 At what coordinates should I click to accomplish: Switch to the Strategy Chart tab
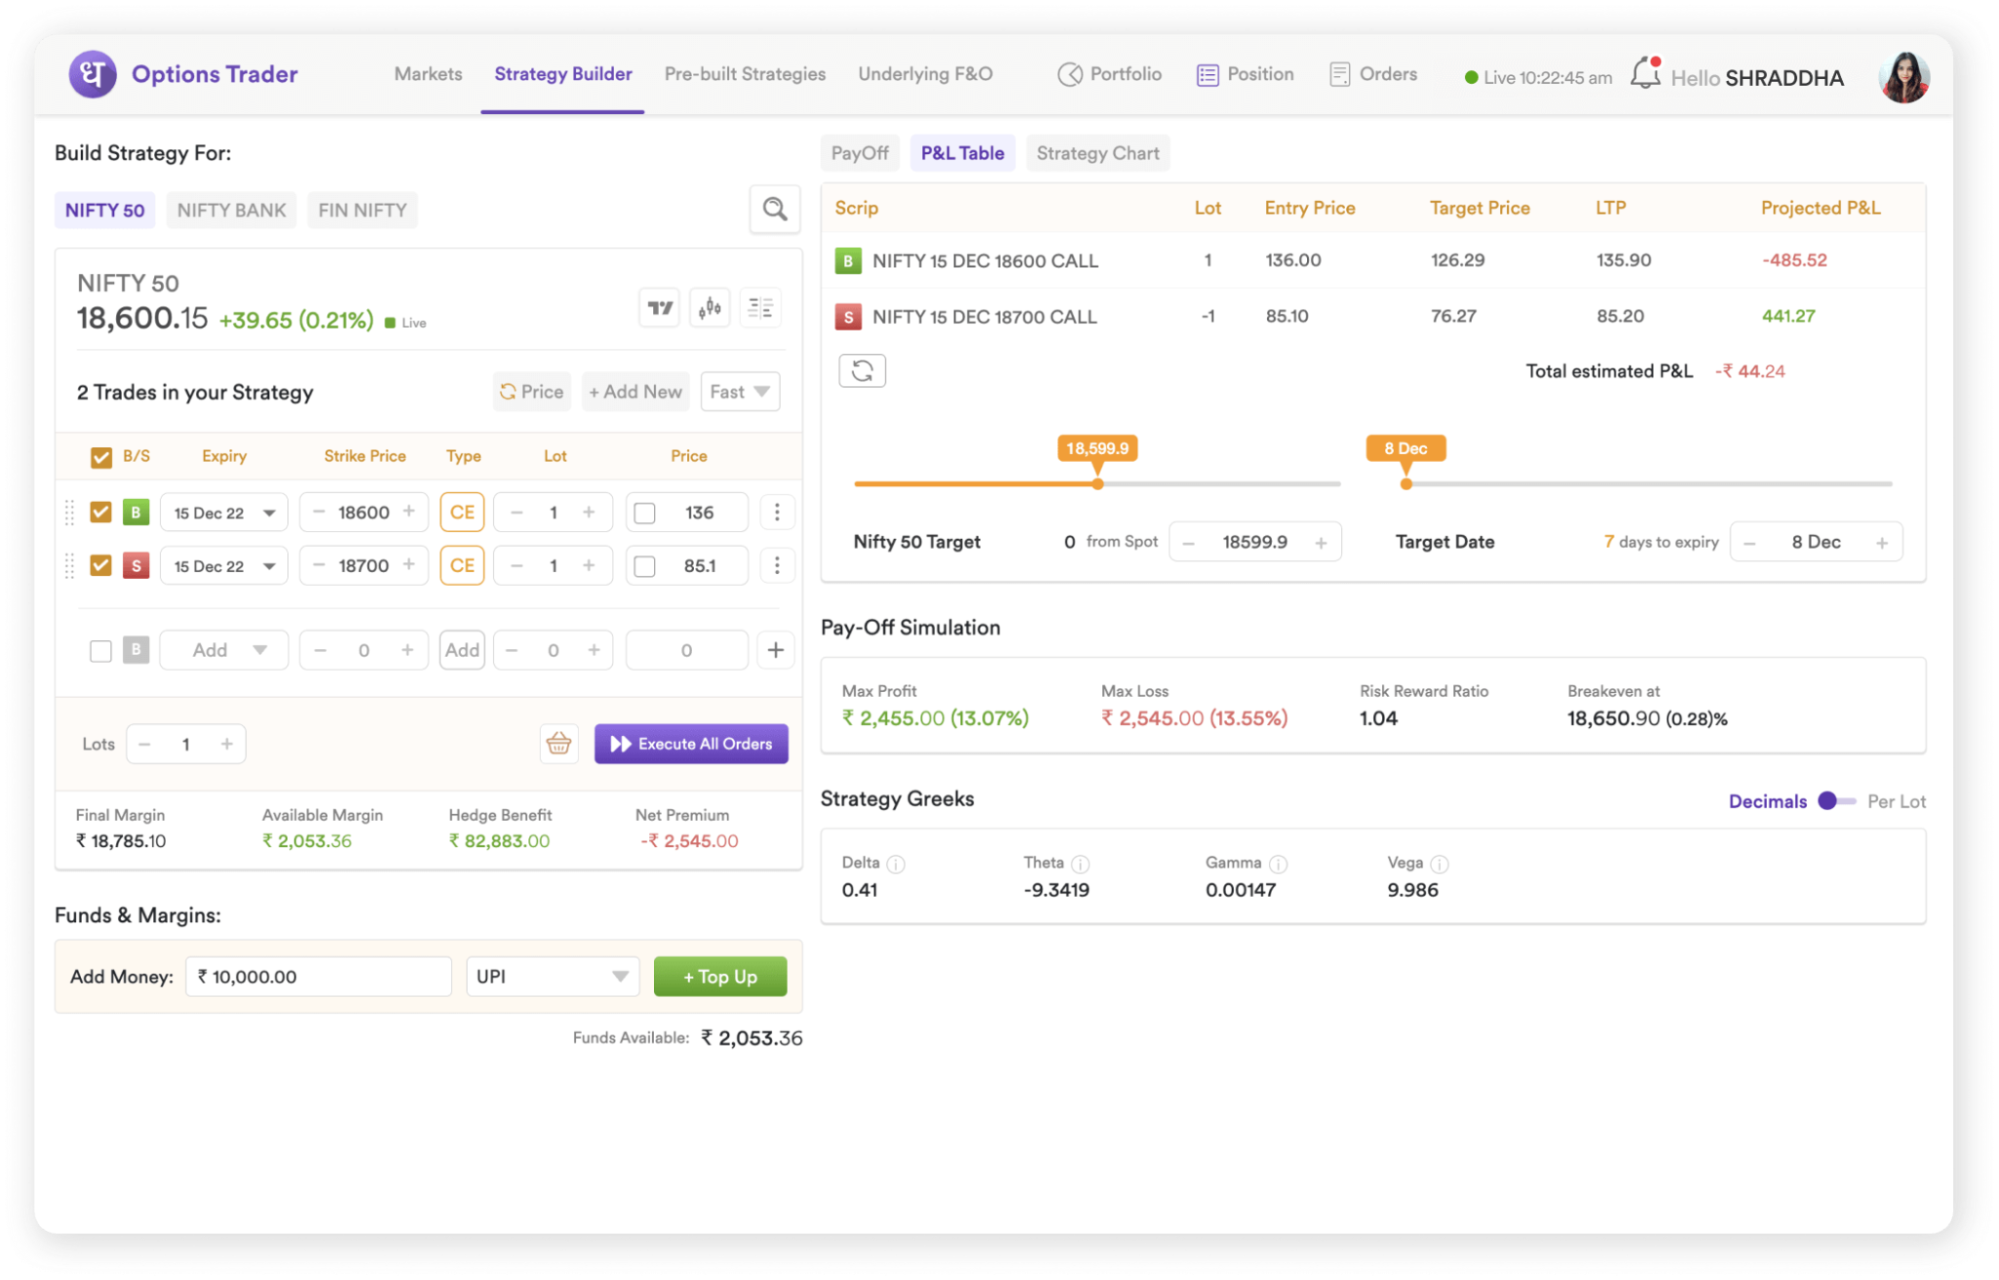pyautogui.click(x=1097, y=152)
